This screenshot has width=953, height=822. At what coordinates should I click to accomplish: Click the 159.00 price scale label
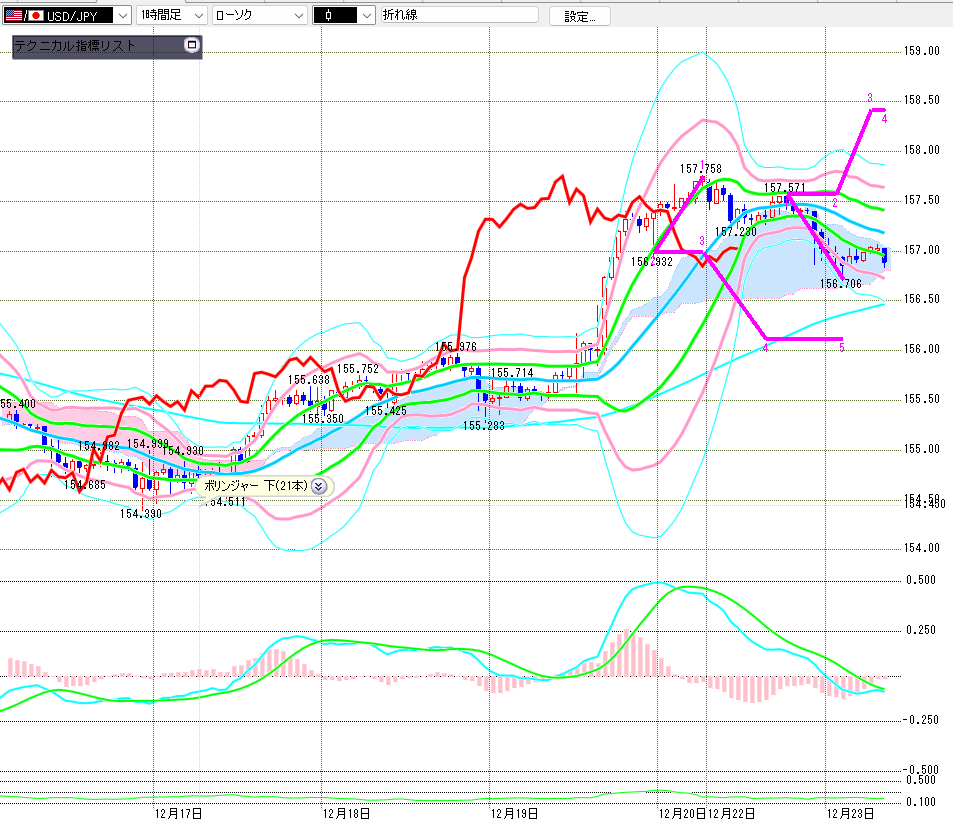[921, 51]
